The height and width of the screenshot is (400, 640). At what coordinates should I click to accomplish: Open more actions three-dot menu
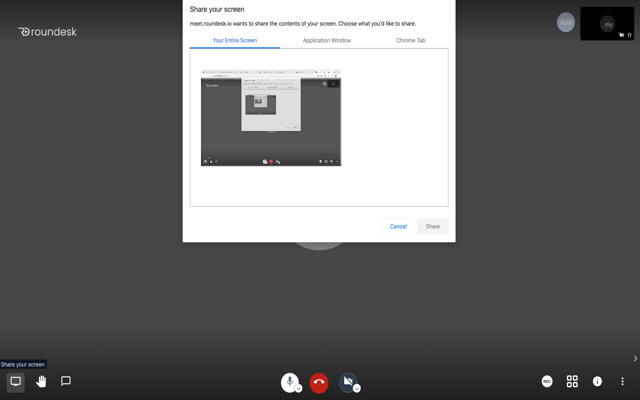point(622,381)
